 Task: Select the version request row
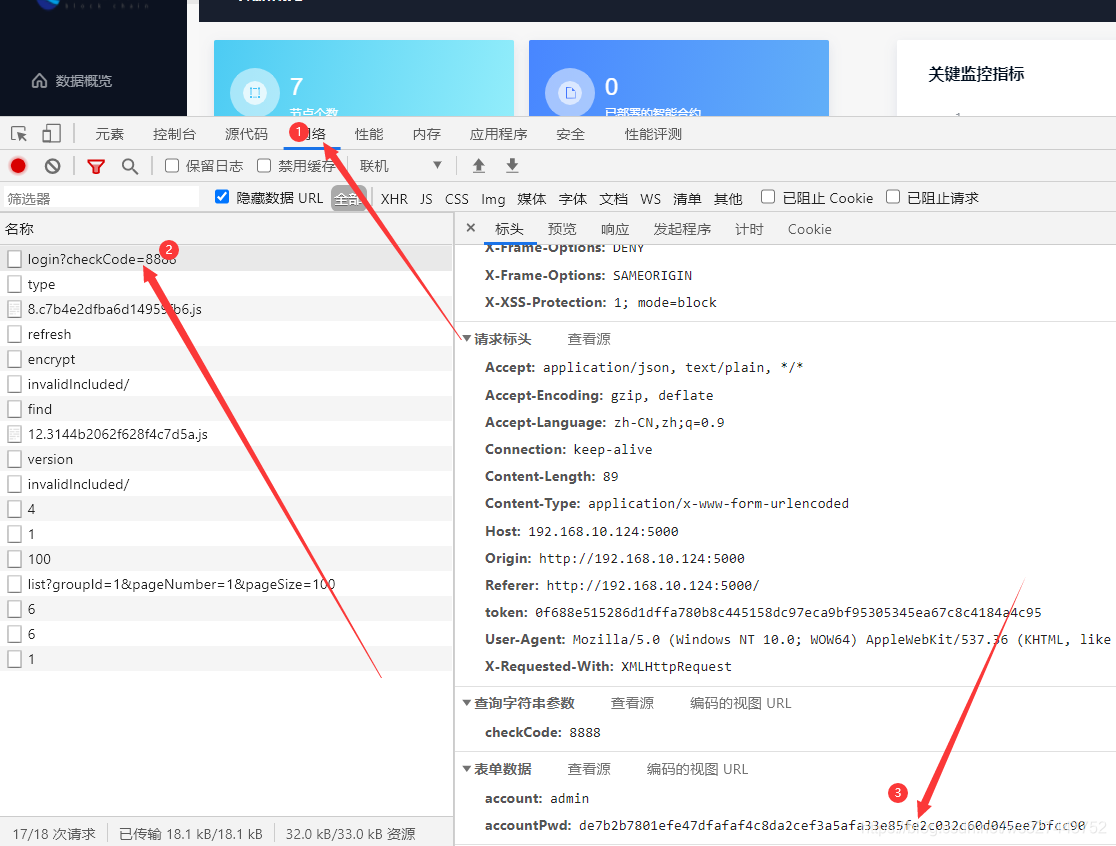(x=226, y=459)
